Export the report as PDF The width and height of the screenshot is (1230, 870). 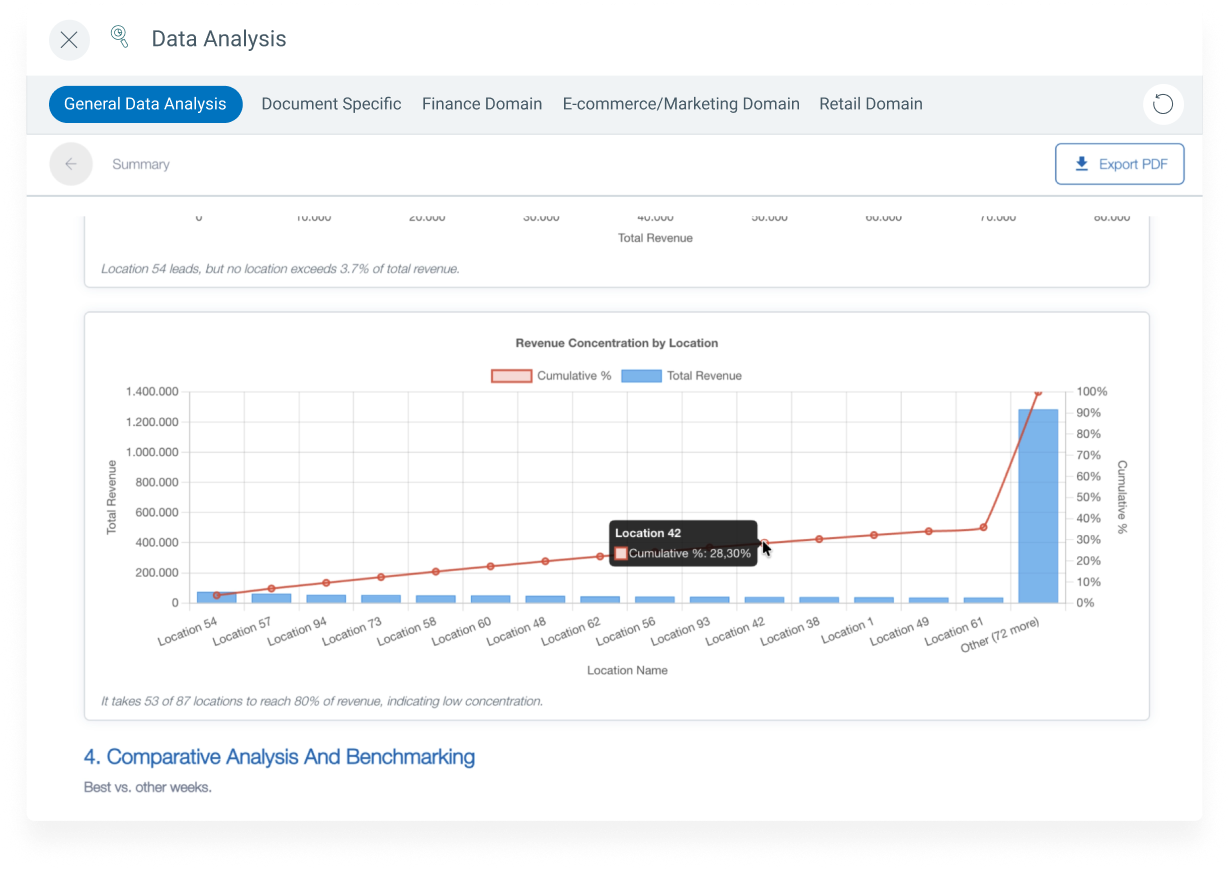click(x=1120, y=164)
